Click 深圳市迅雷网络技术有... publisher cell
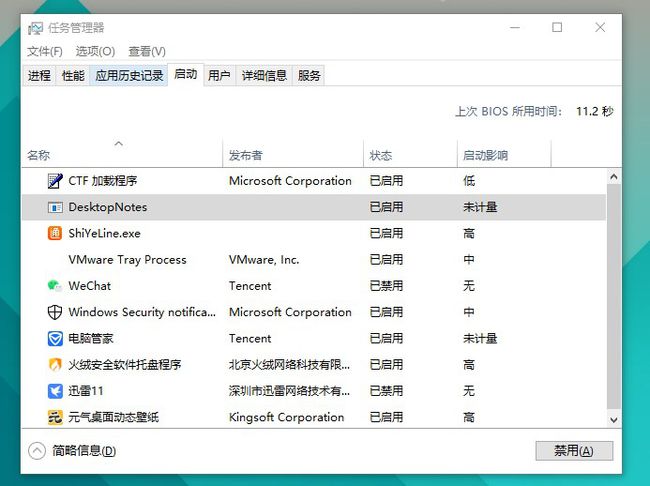 click(289, 391)
